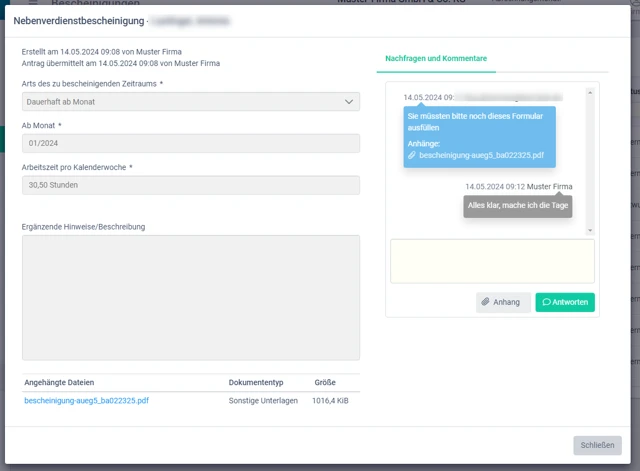The image size is (640, 471).
Task: Click the chevron arrow on Dauerhaft ab Monat
Action: [x=349, y=102]
